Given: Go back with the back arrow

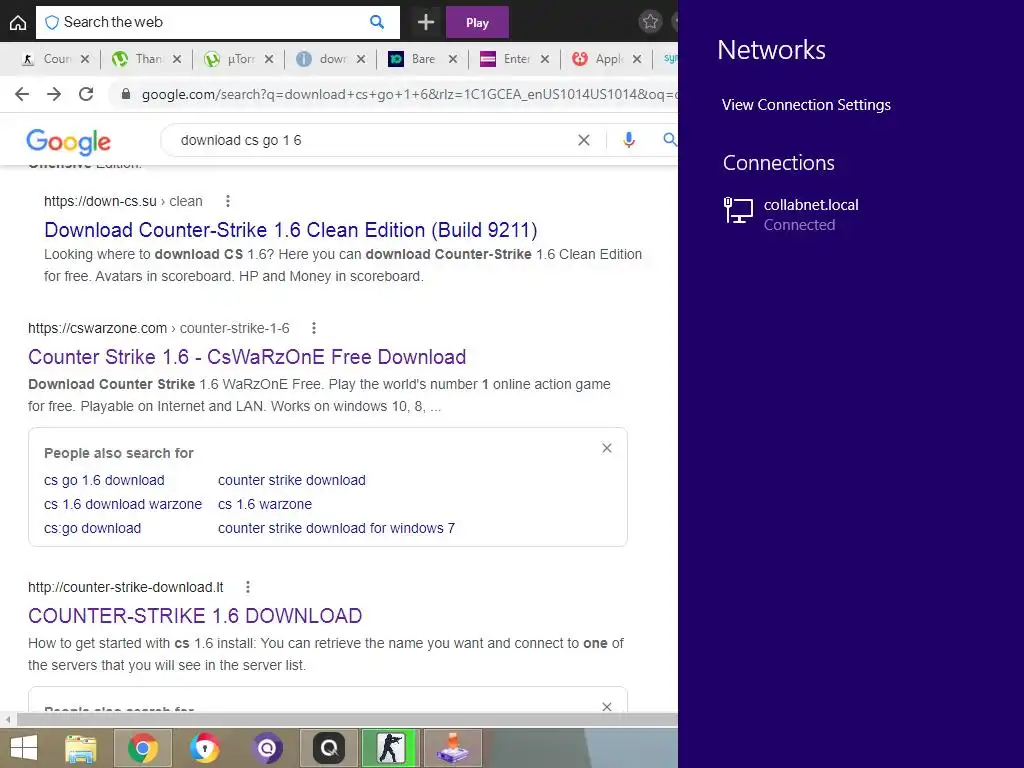Looking at the screenshot, I should (22, 94).
